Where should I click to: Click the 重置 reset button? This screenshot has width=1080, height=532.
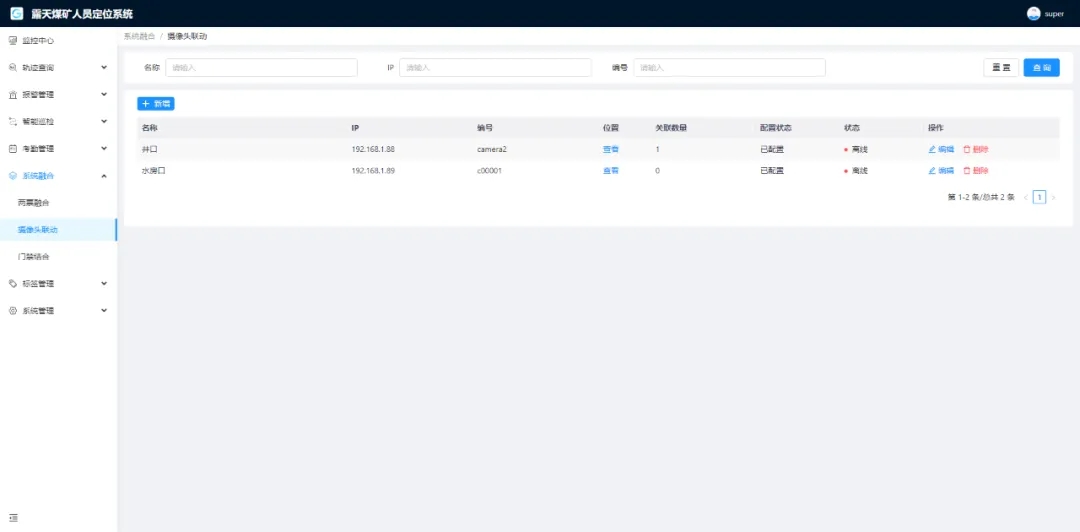1001,68
